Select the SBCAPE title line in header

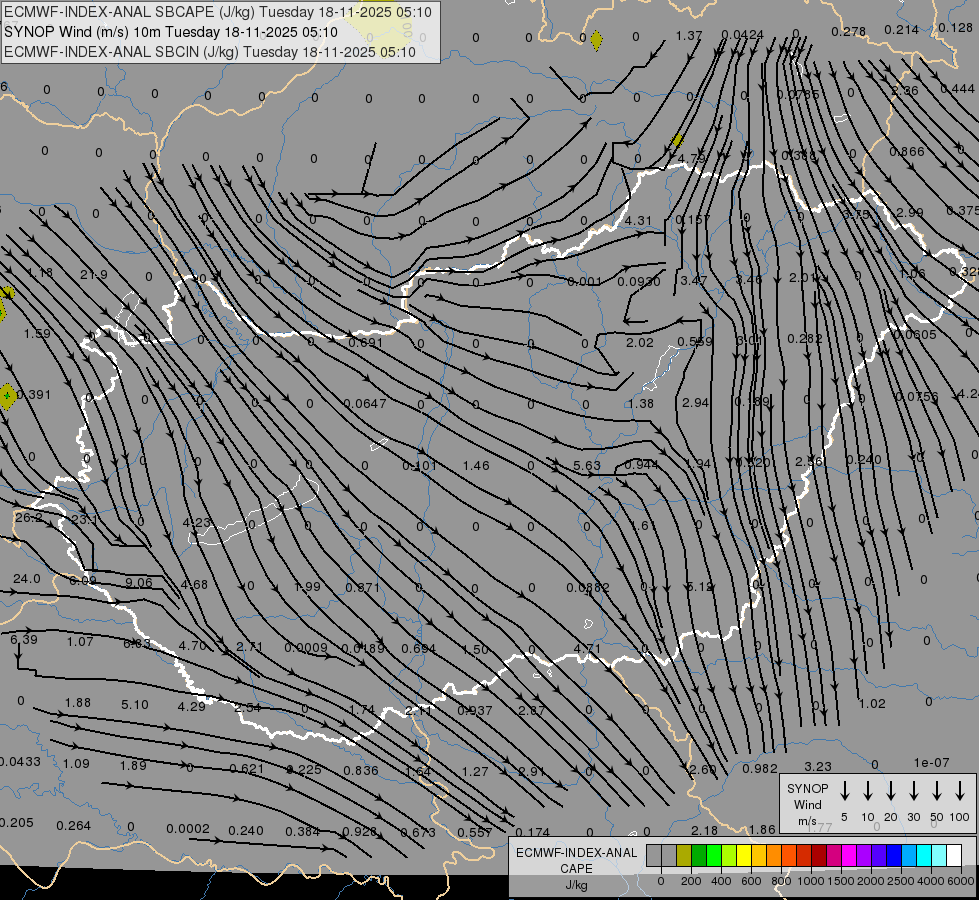point(218,12)
